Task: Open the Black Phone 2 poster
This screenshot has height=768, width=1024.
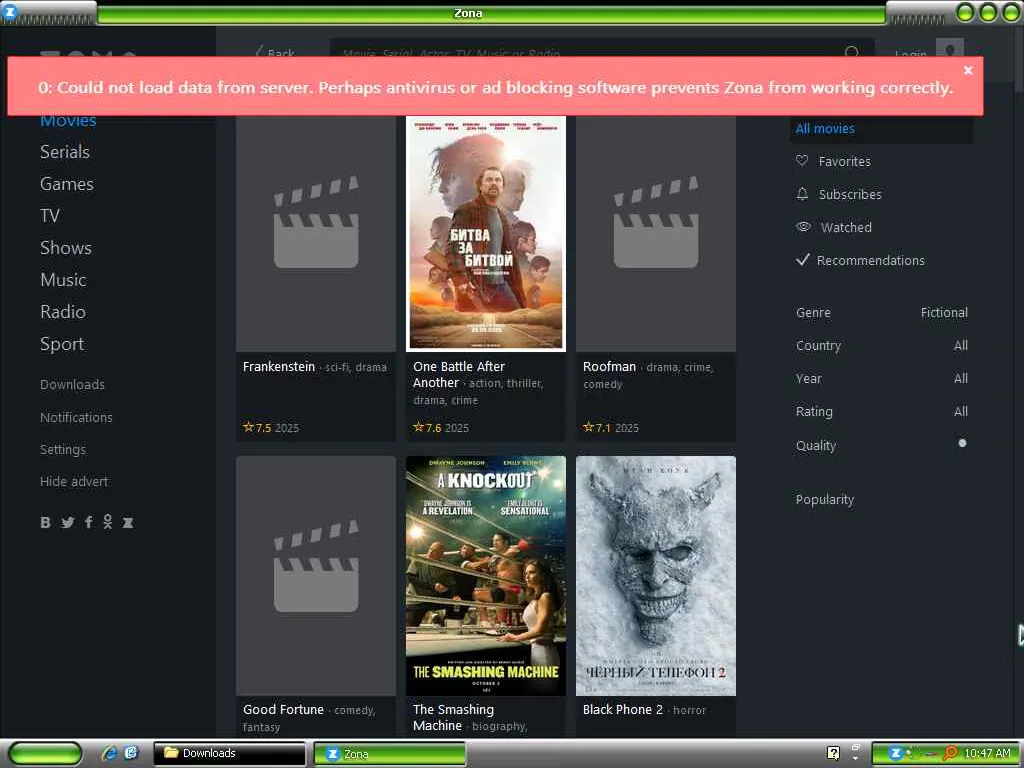Action: pos(656,575)
